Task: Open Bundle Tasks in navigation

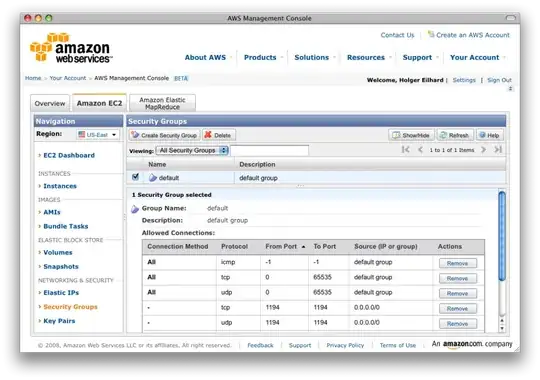Action: 66,226
